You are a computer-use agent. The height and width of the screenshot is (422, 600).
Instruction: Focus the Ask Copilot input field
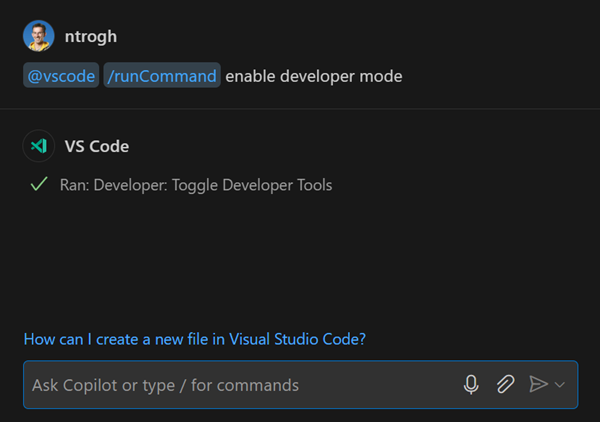[x=240, y=385]
